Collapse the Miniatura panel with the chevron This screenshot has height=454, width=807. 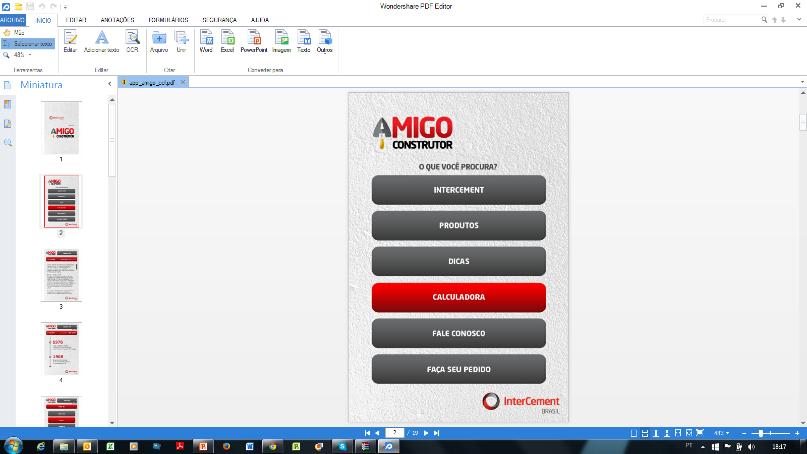click(109, 84)
